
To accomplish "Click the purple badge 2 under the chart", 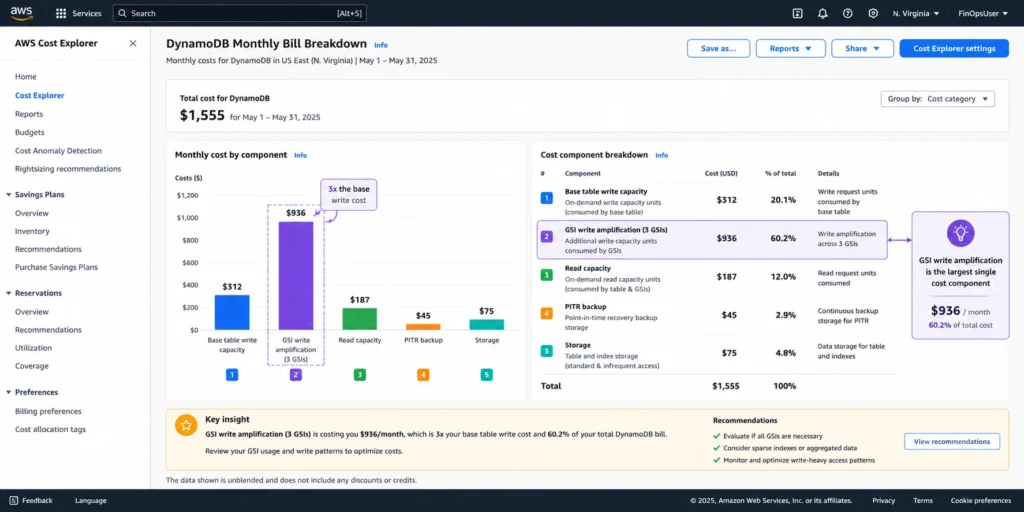I will [296, 375].
